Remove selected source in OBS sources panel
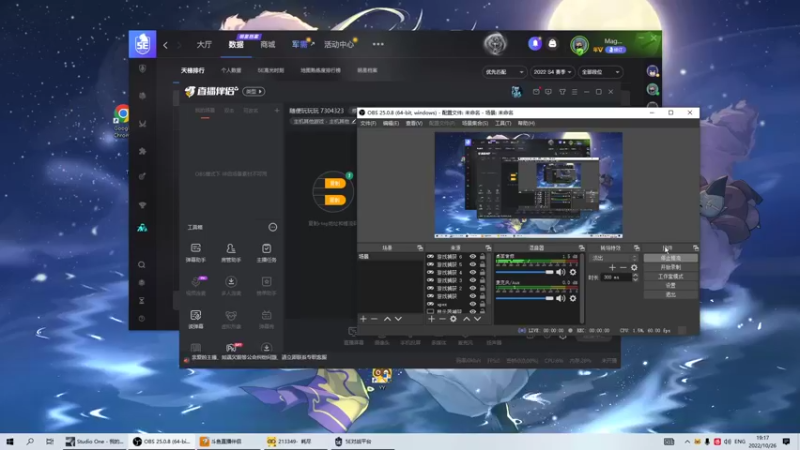 point(442,319)
